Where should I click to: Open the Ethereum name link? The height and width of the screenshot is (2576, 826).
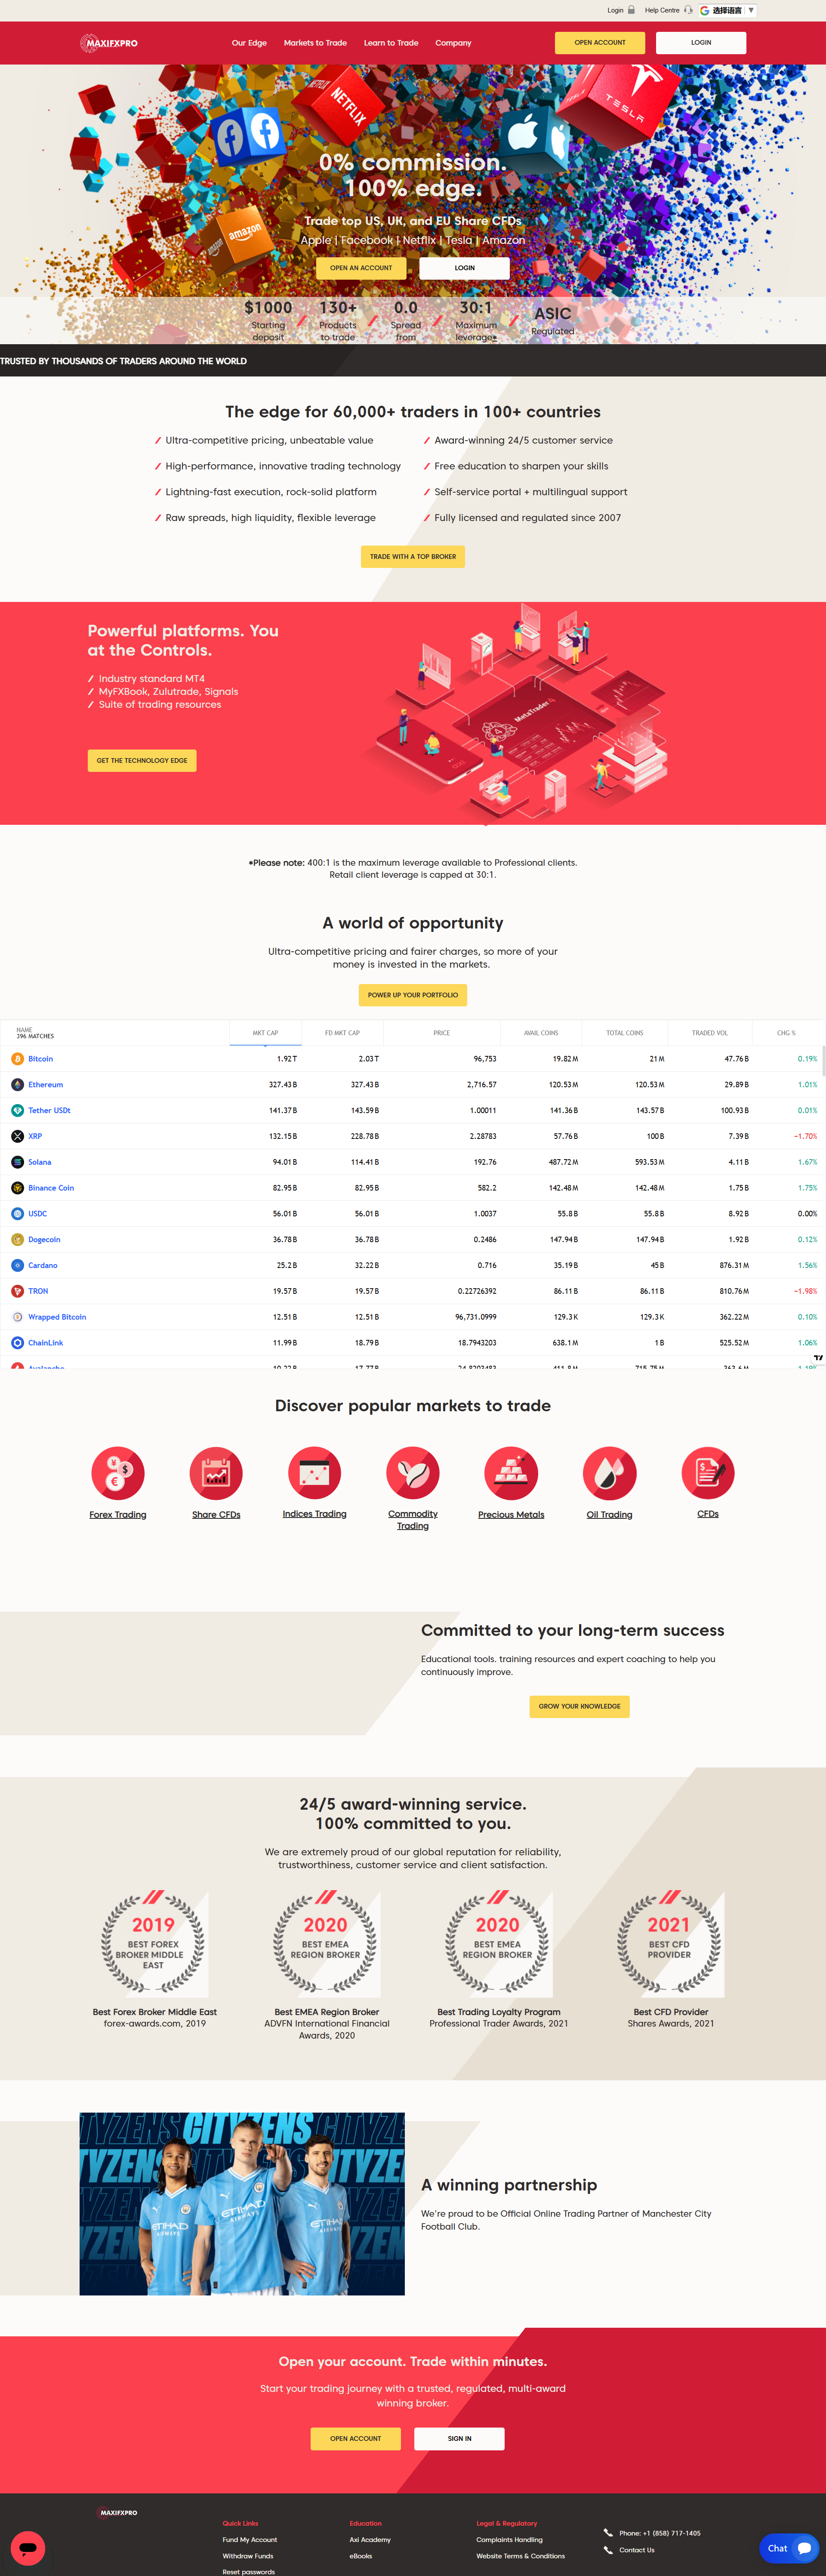tap(45, 1085)
